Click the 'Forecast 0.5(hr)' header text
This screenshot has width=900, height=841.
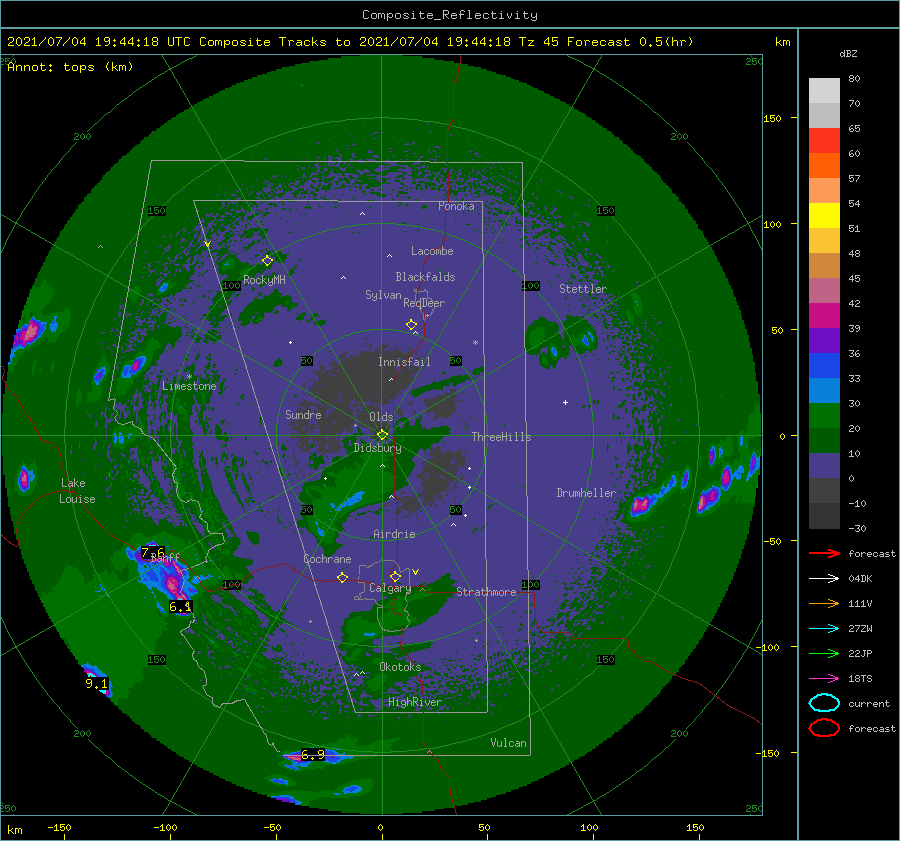click(630, 42)
